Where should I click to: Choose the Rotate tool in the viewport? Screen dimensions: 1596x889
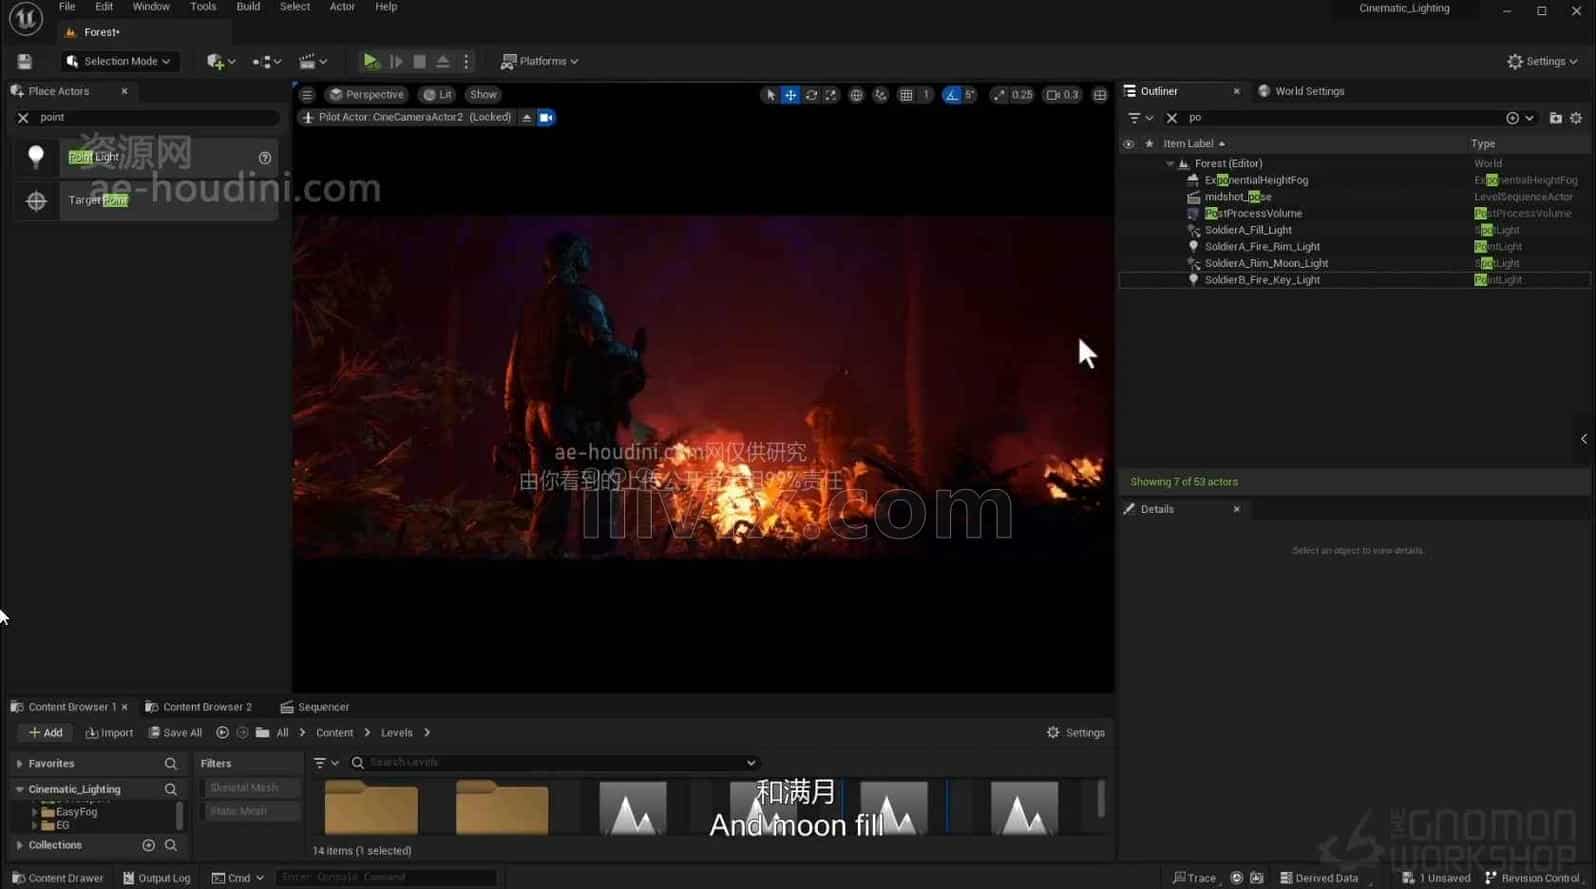pos(811,95)
